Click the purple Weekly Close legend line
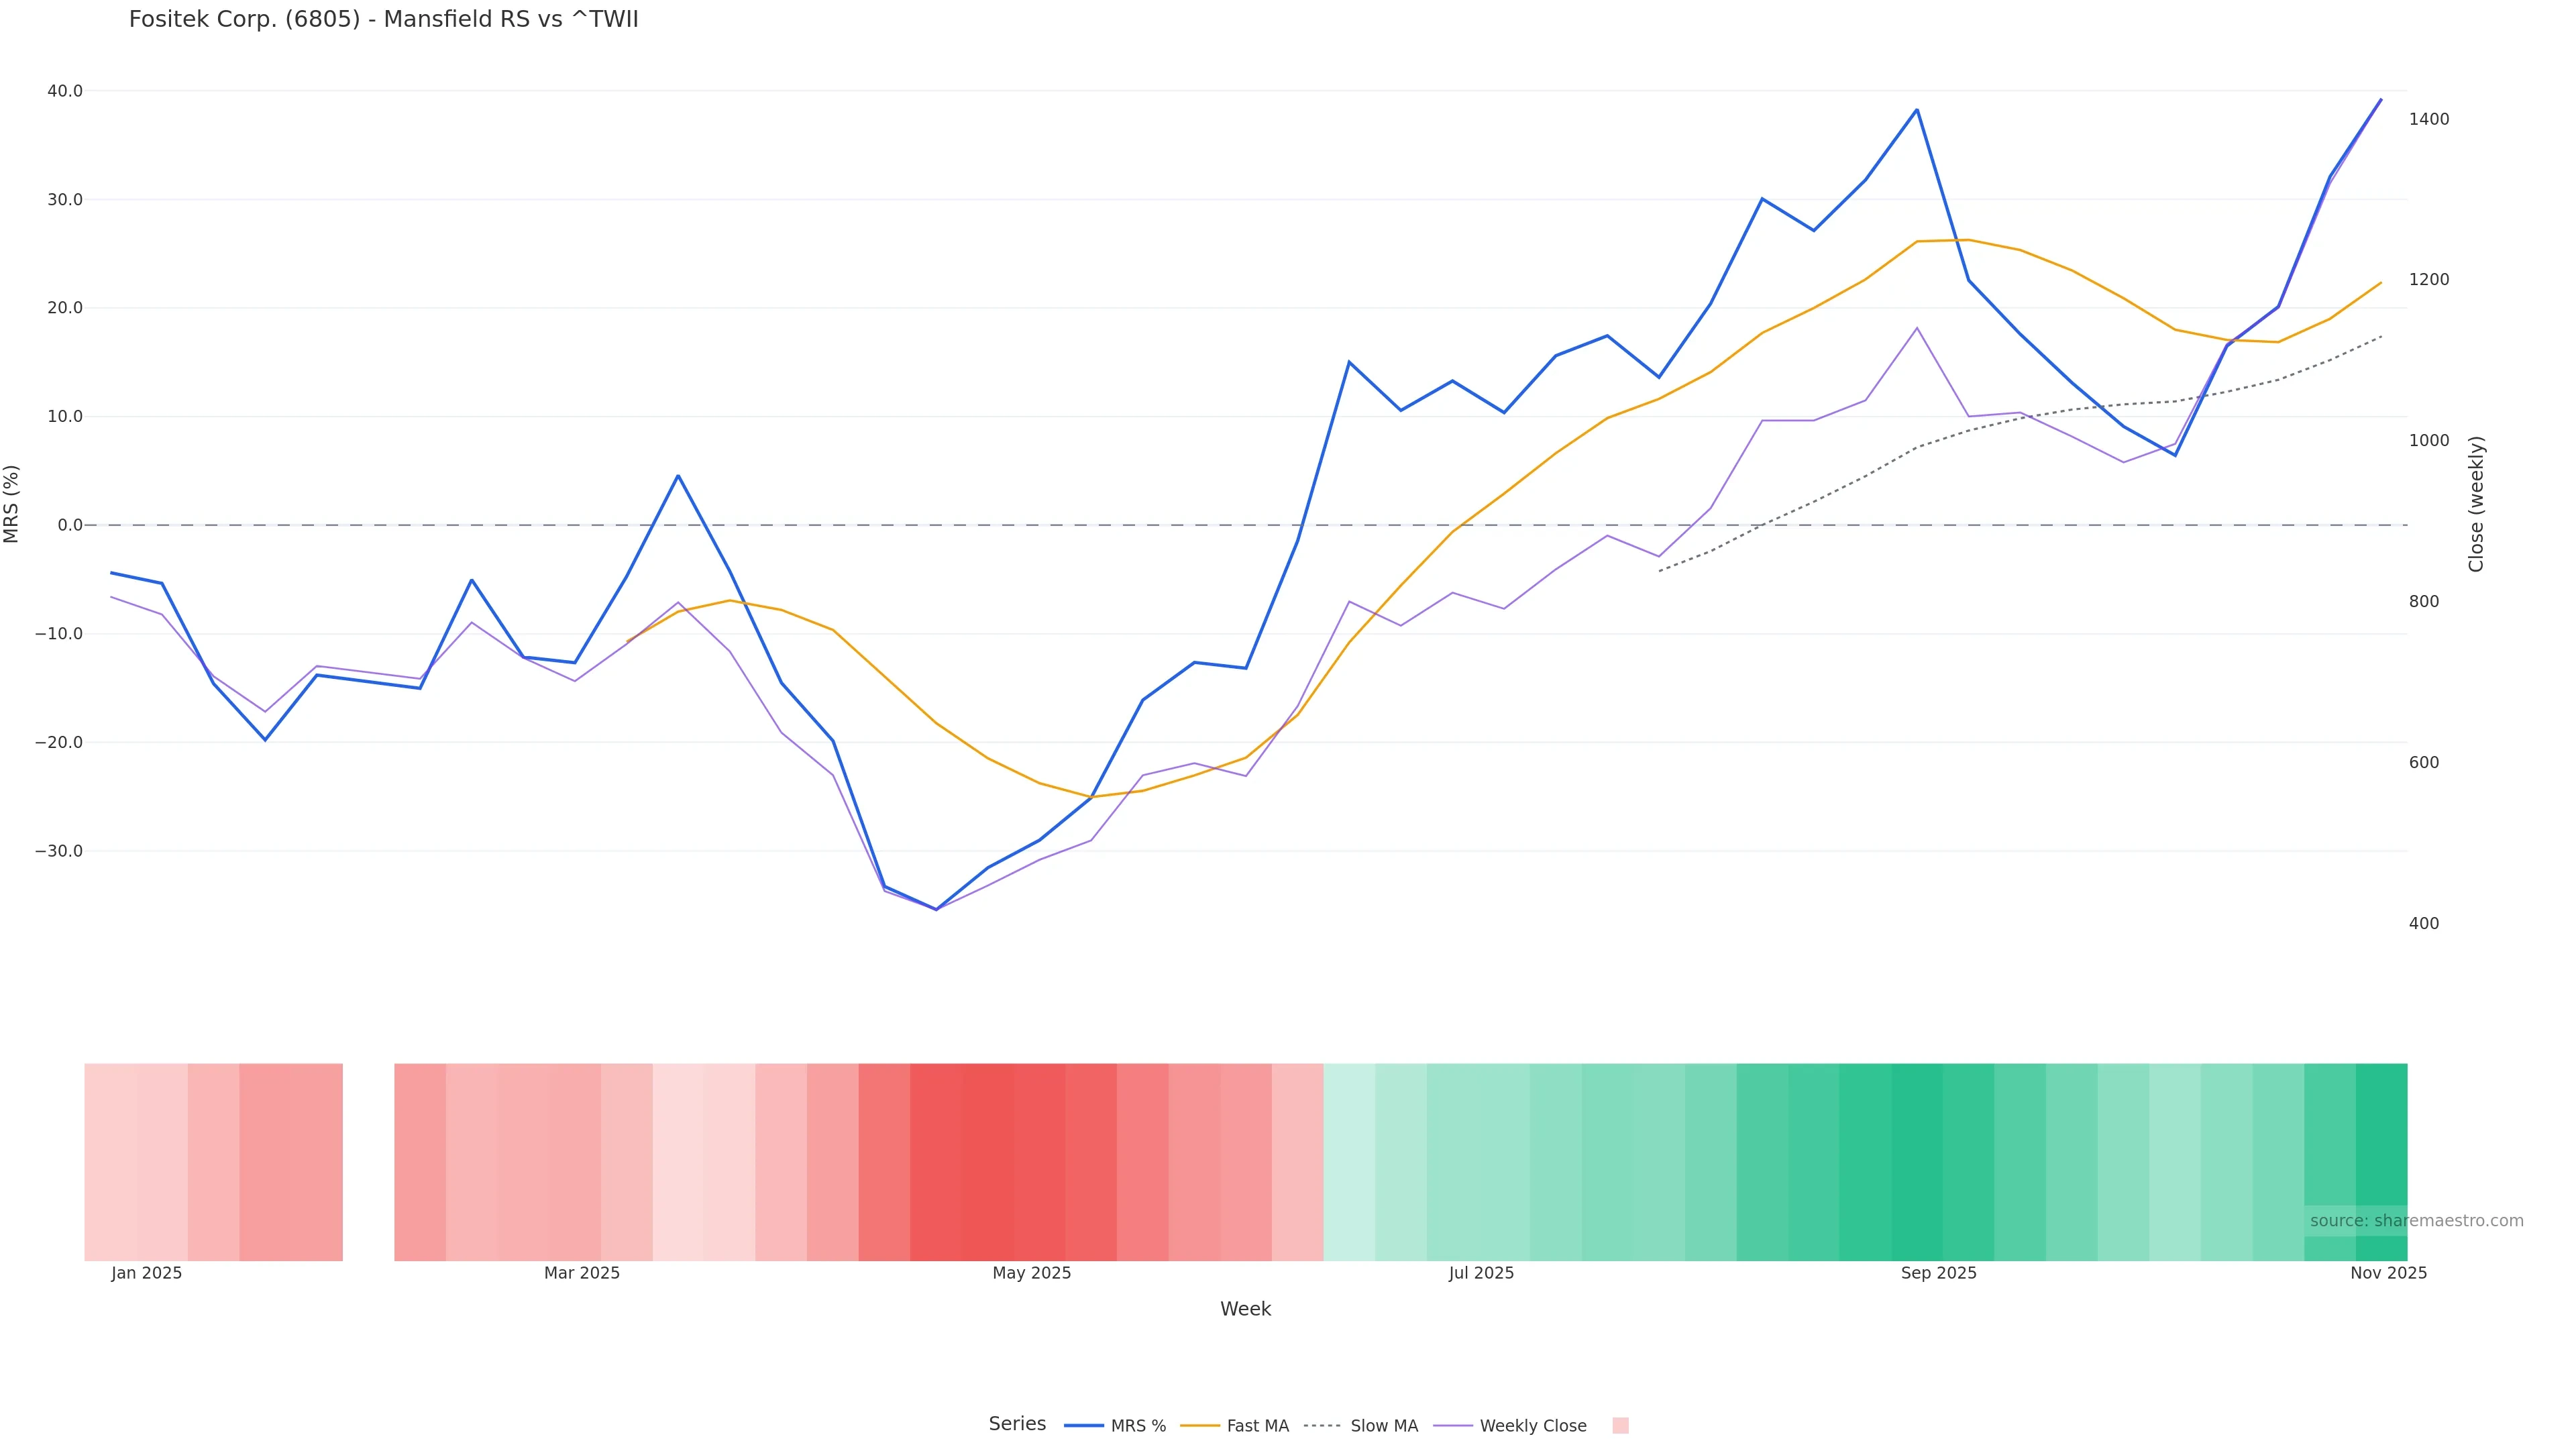This screenshot has height=1449, width=2576. (1452, 1425)
